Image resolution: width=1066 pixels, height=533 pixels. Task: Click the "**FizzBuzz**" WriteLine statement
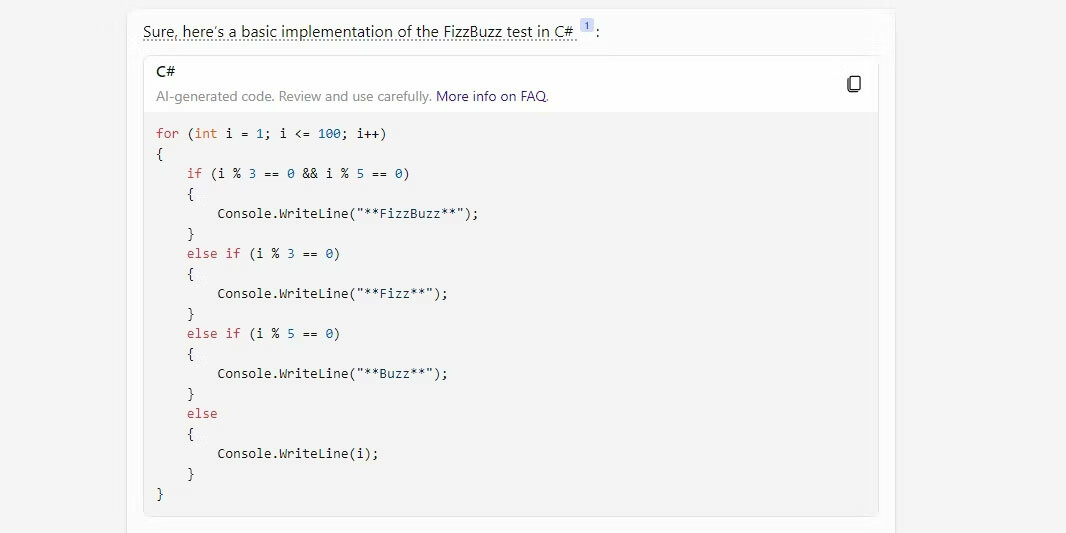point(348,214)
